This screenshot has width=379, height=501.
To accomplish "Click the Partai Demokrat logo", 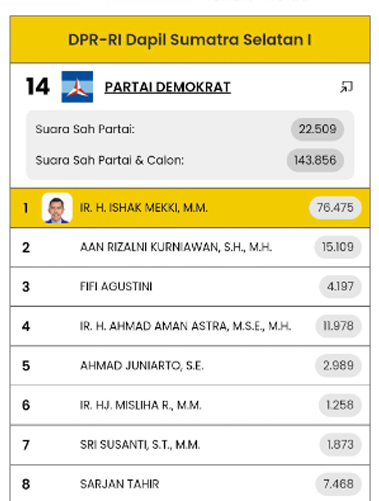I will pyautogui.click(x=77, y=87).
